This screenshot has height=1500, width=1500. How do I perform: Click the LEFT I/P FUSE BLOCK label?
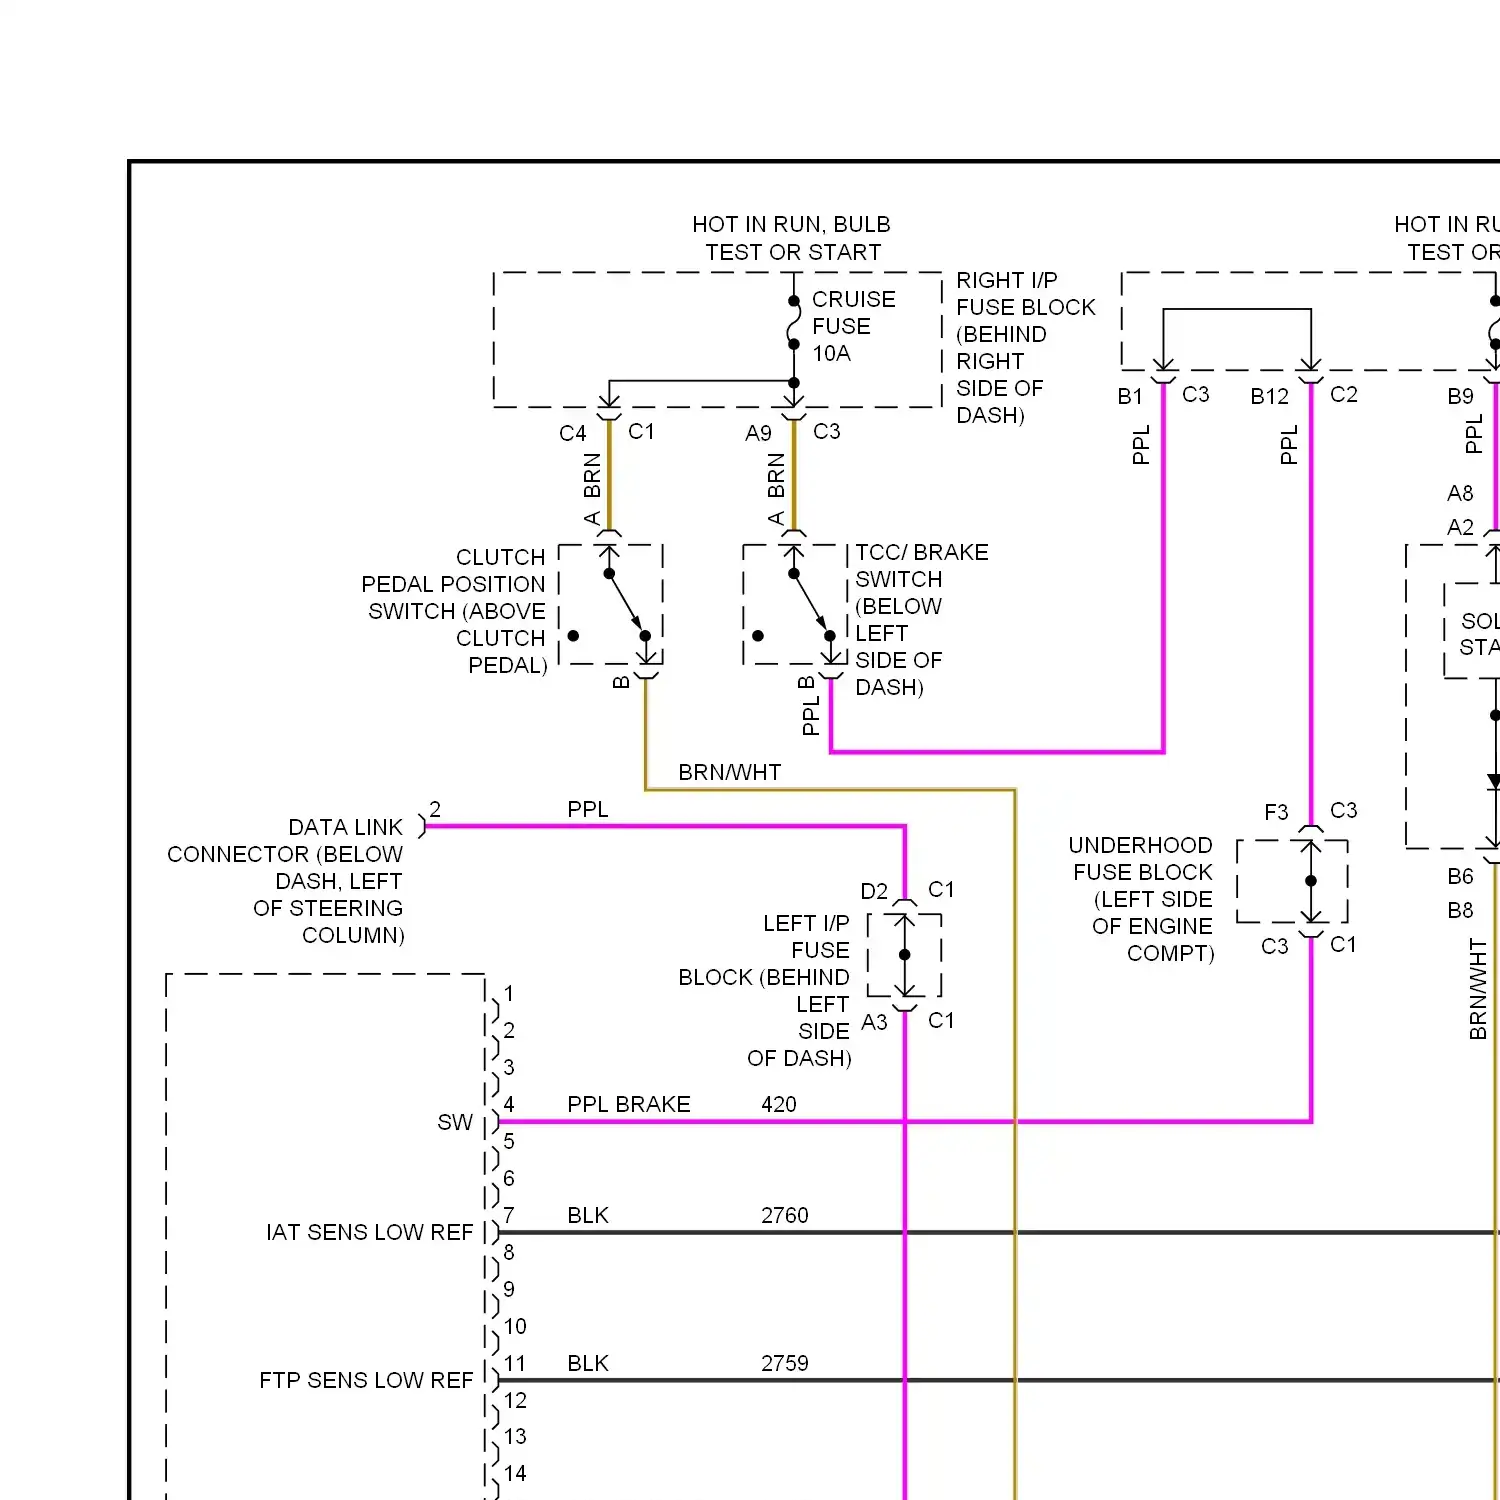pyautogui.click(x=765, y=990)
